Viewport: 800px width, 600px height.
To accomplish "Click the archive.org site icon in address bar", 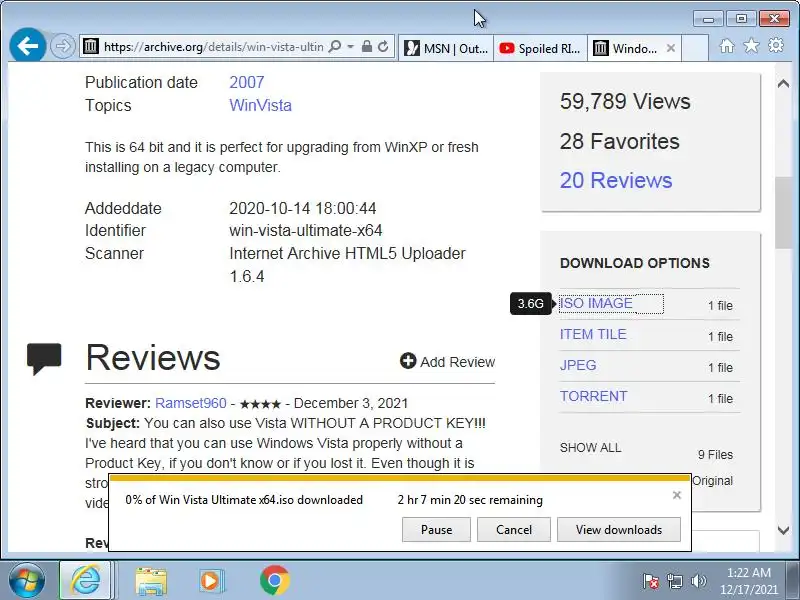I will tap(91, 46).
